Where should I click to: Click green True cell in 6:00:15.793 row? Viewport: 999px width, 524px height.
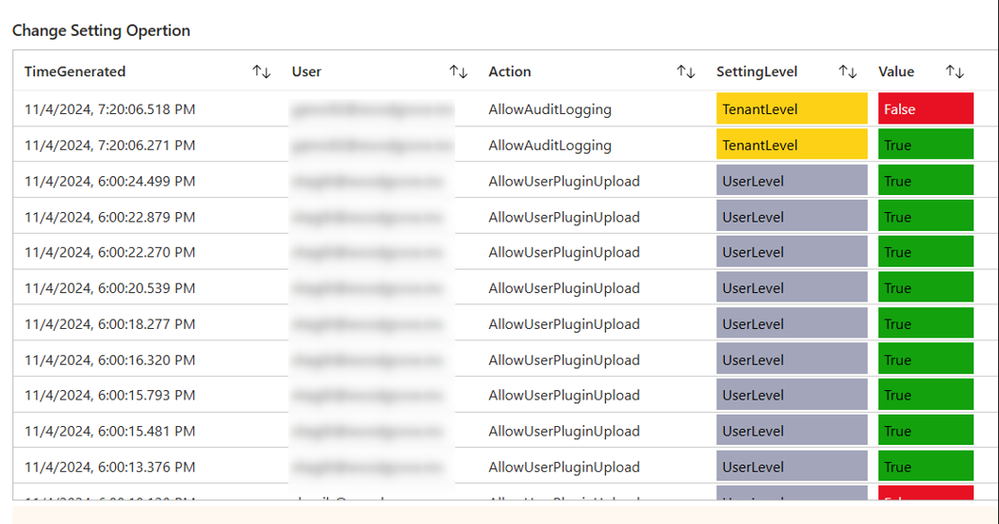point(926,394)
